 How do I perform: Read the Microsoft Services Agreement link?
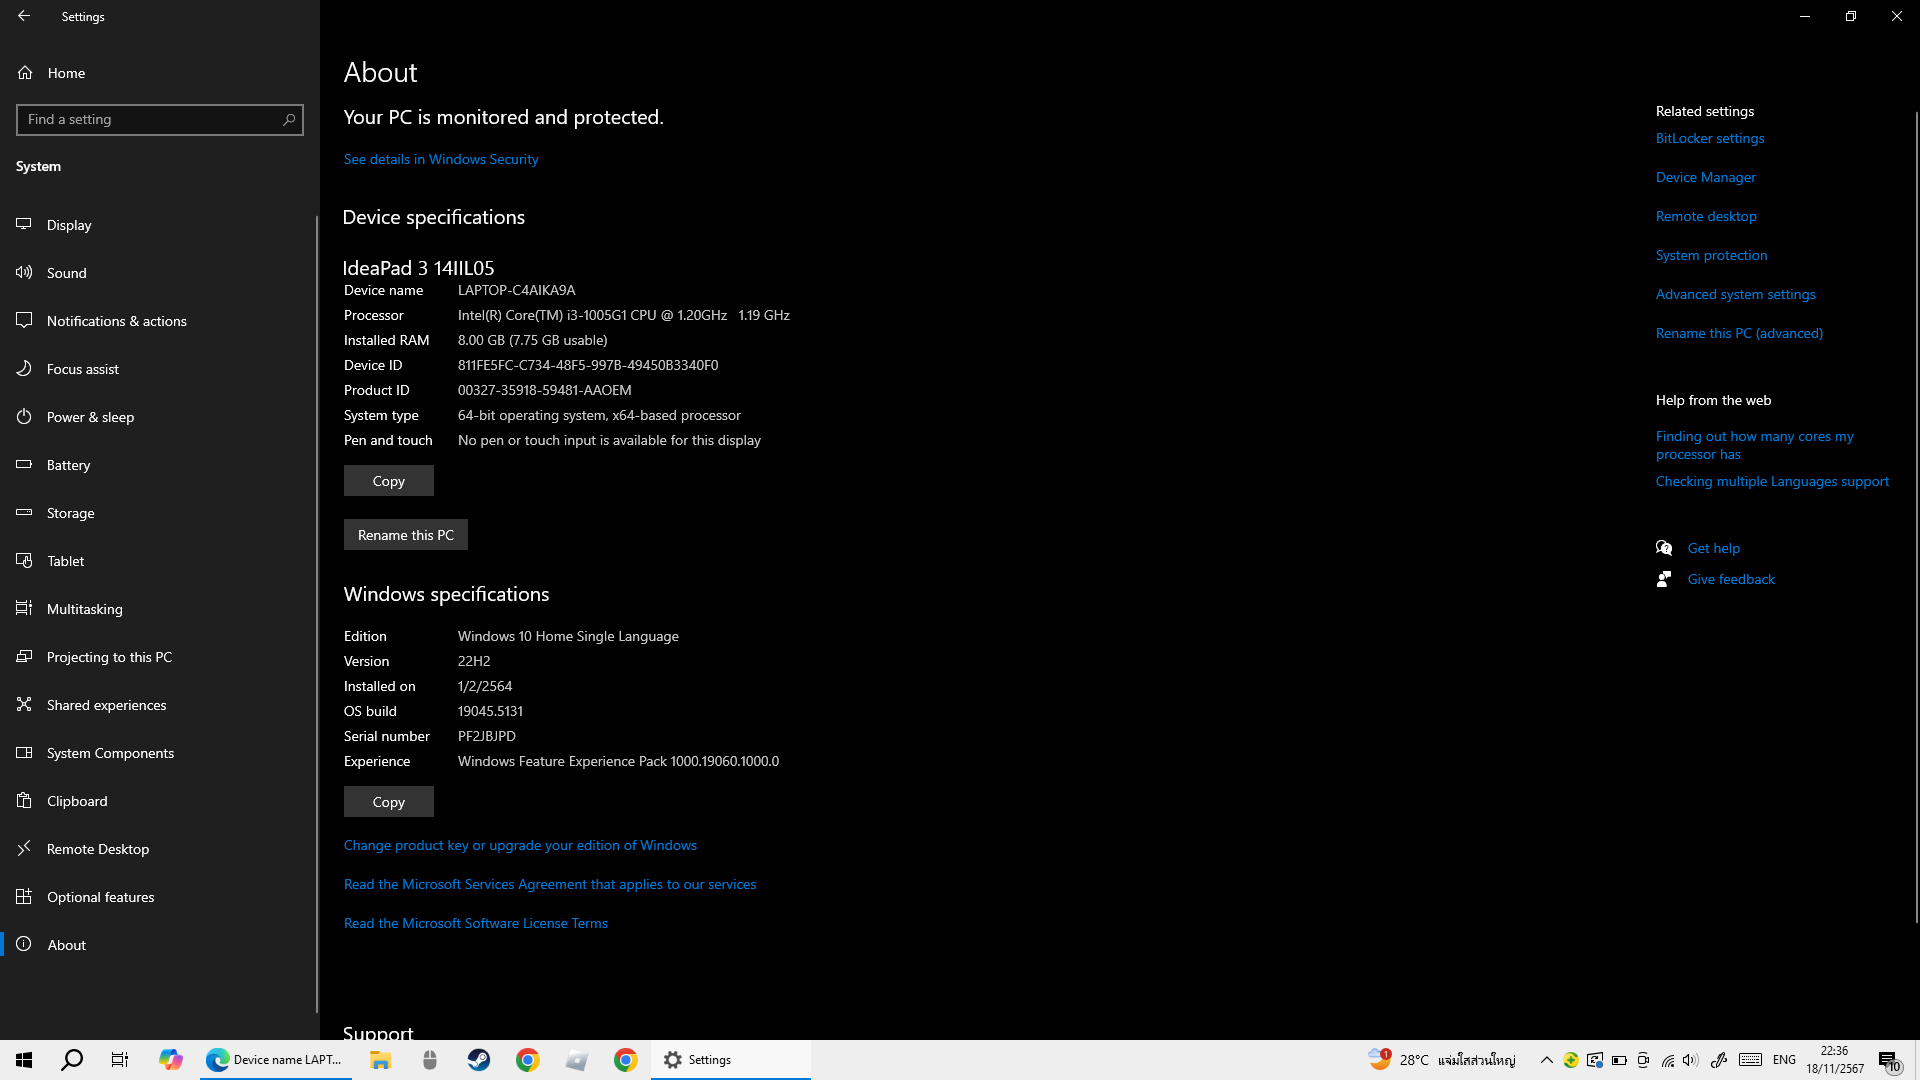coord(550,884)
